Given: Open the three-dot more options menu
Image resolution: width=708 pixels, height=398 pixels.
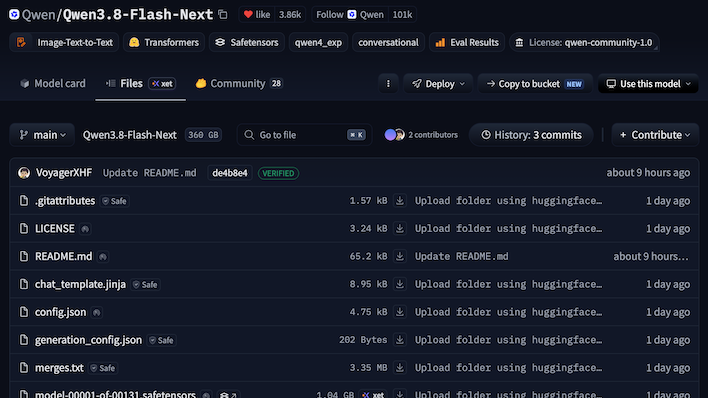Looking at the screenshot, I should [388, 84].
